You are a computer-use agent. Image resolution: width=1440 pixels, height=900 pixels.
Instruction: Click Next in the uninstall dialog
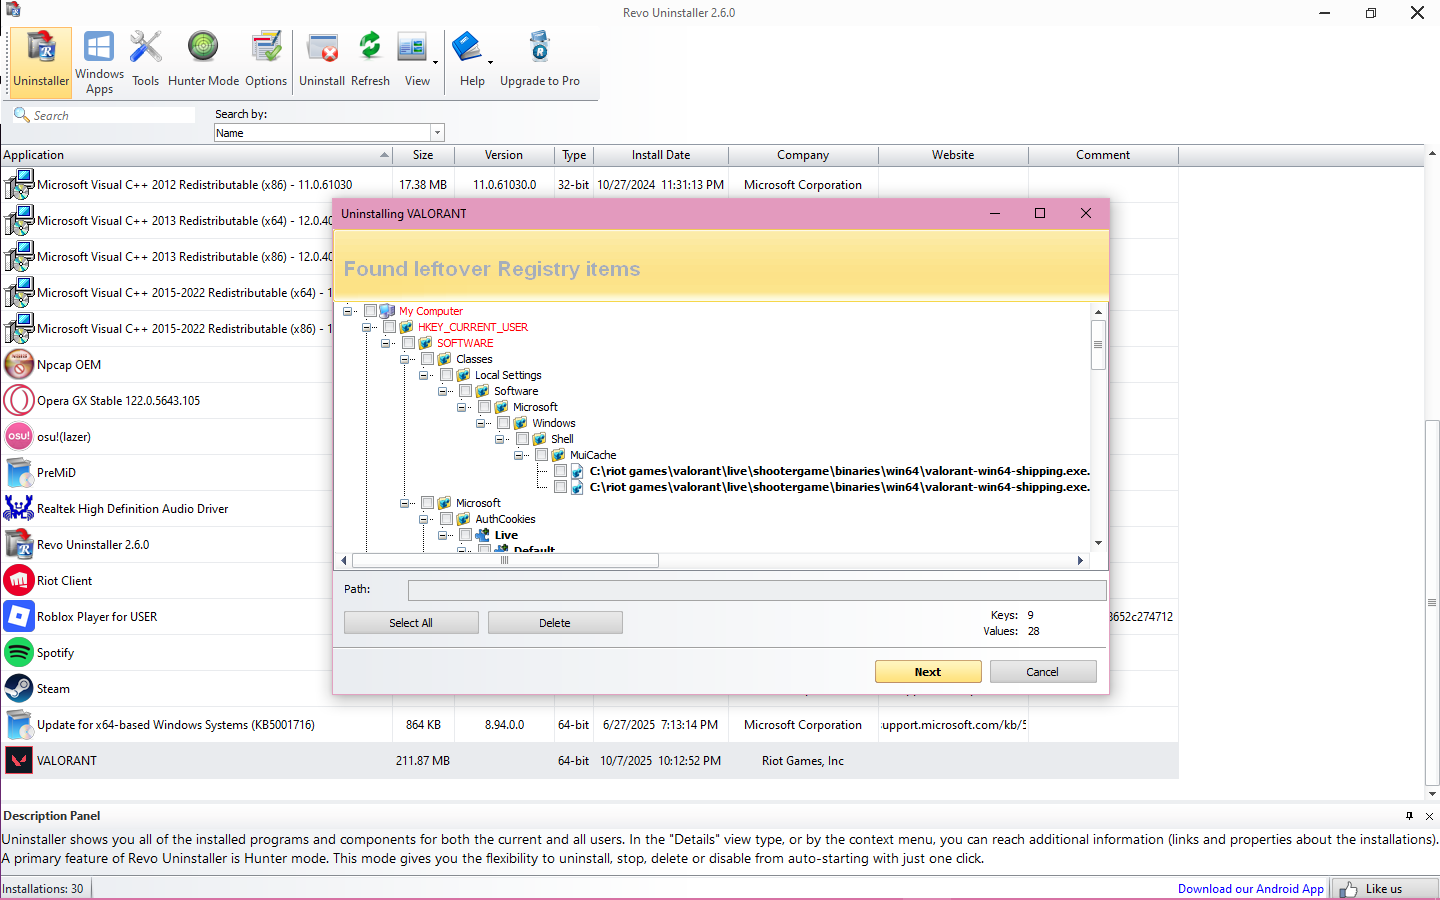point(928,672)
